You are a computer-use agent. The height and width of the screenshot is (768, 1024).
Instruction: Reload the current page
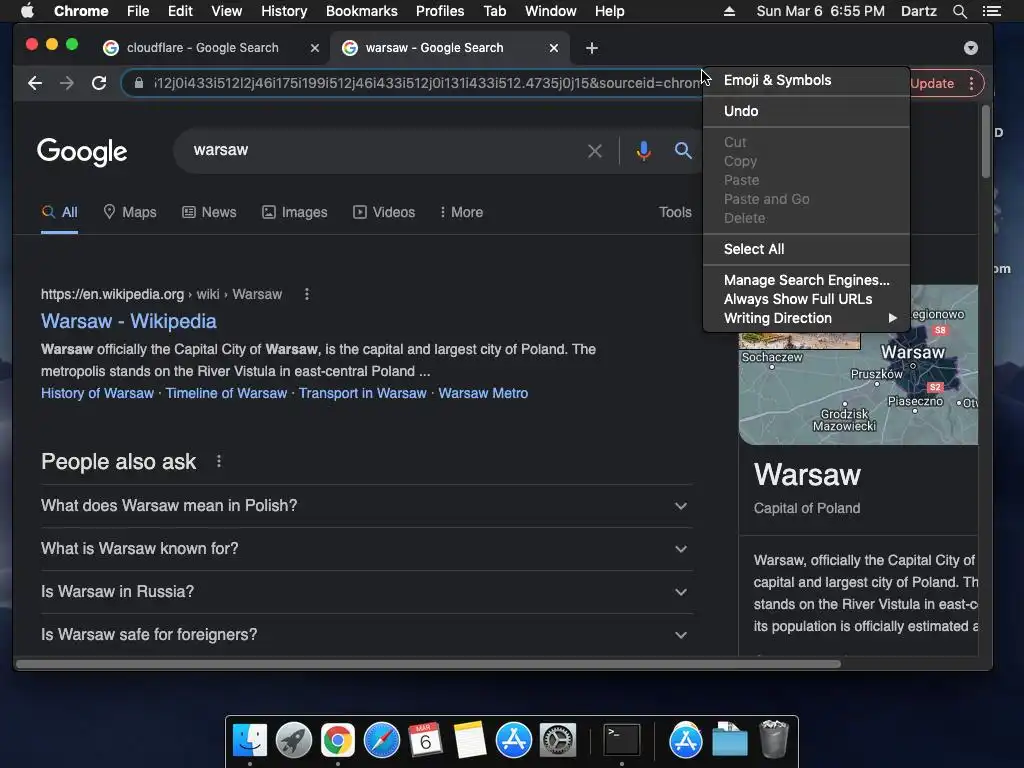[99, 83]
